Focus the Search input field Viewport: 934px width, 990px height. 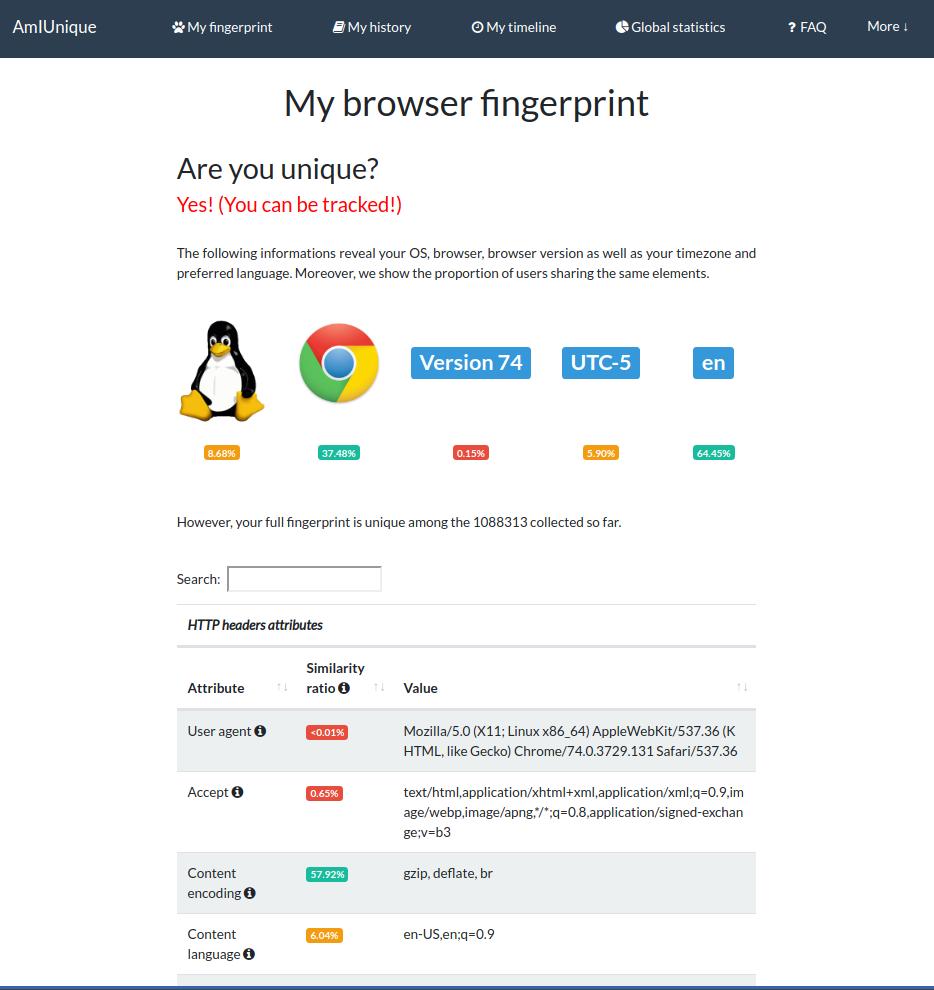(x=304, y=579)
